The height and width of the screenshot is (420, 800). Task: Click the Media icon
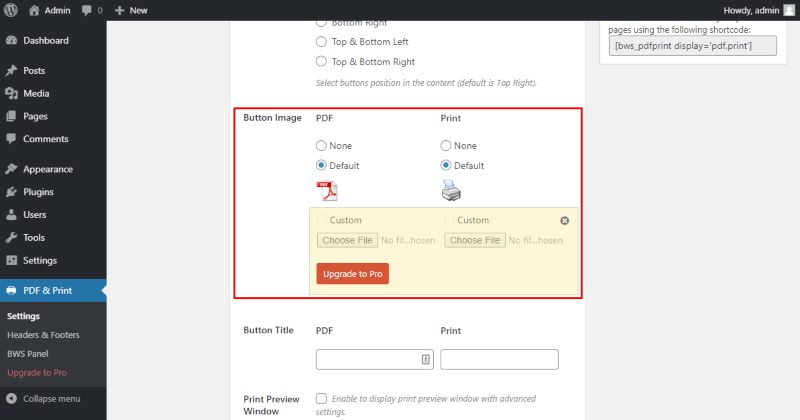[x=11, y=93]
